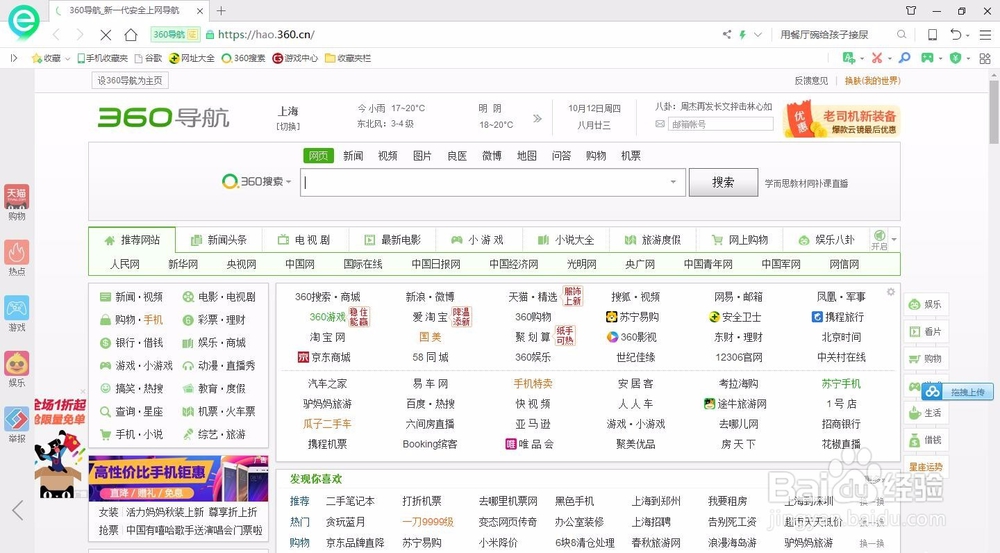The width and height of the screenshot is (1000, 553).
Task: Click the 购物 right sidebar shortcut
Action: coord(926,358)
